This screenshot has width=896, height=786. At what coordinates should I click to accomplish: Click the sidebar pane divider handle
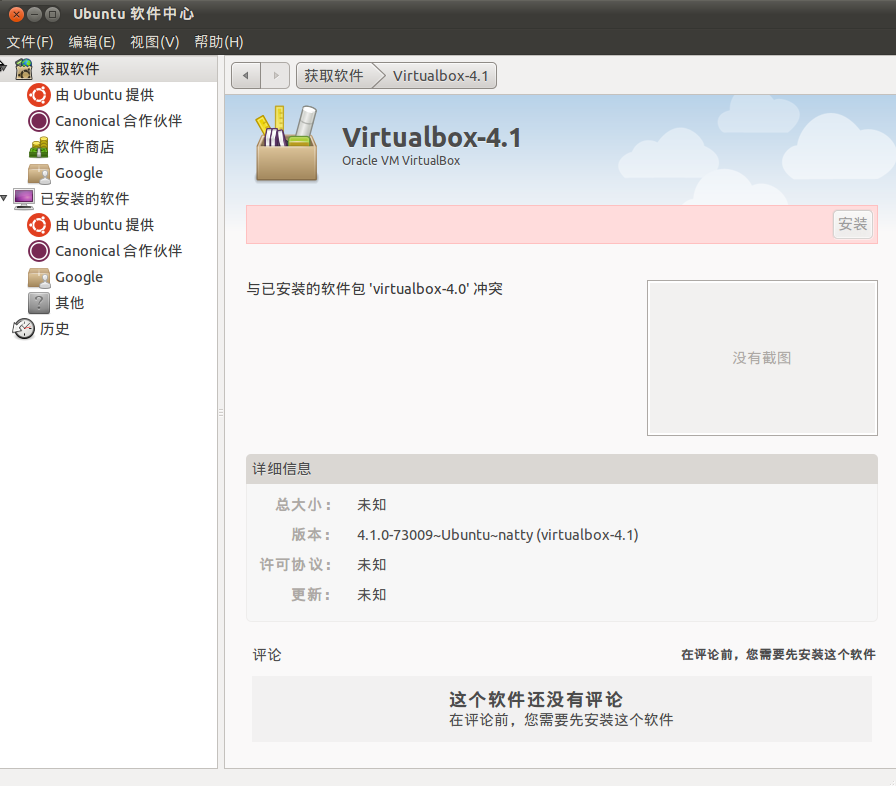coord(221,412)
